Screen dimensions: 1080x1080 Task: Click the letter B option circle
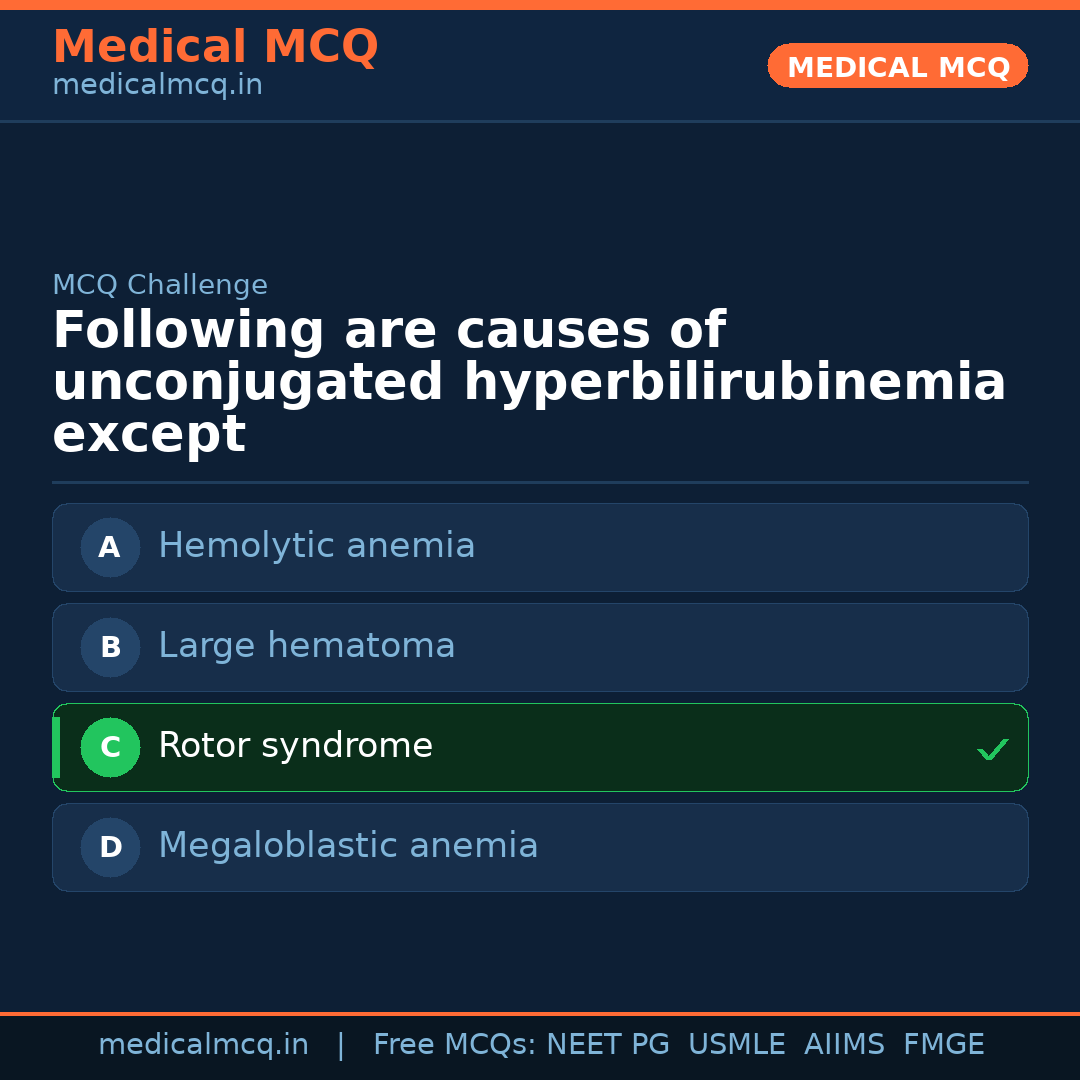pyautogui.click(x=110, y=647)
